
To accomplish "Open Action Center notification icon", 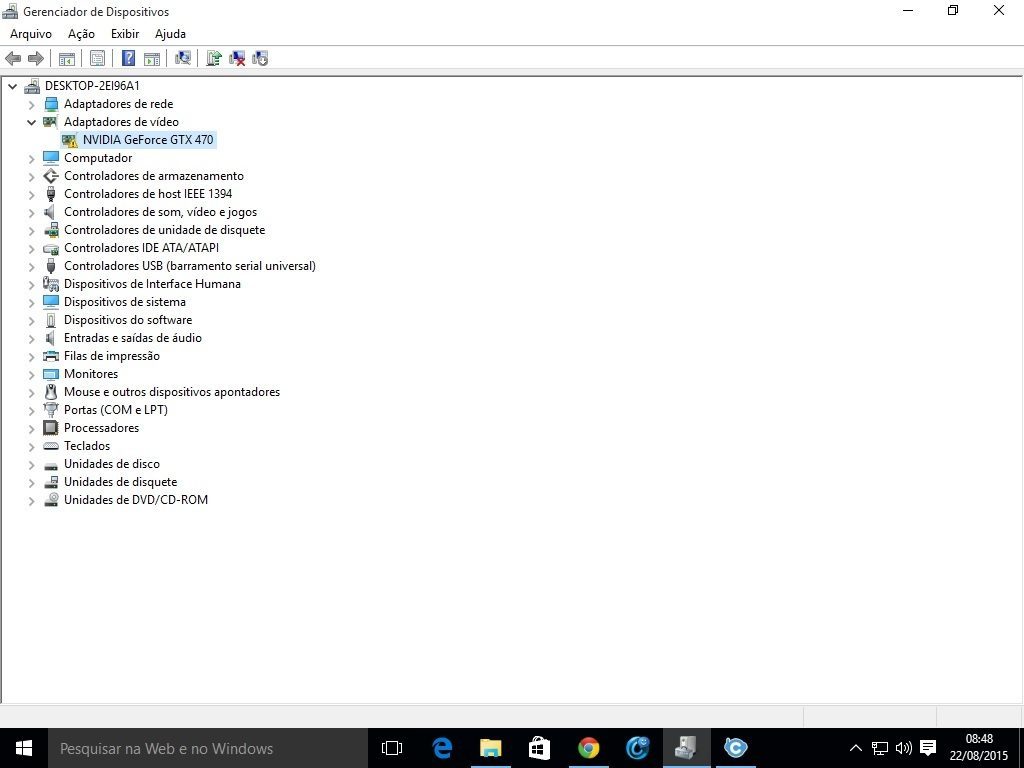I will point(928,748).
